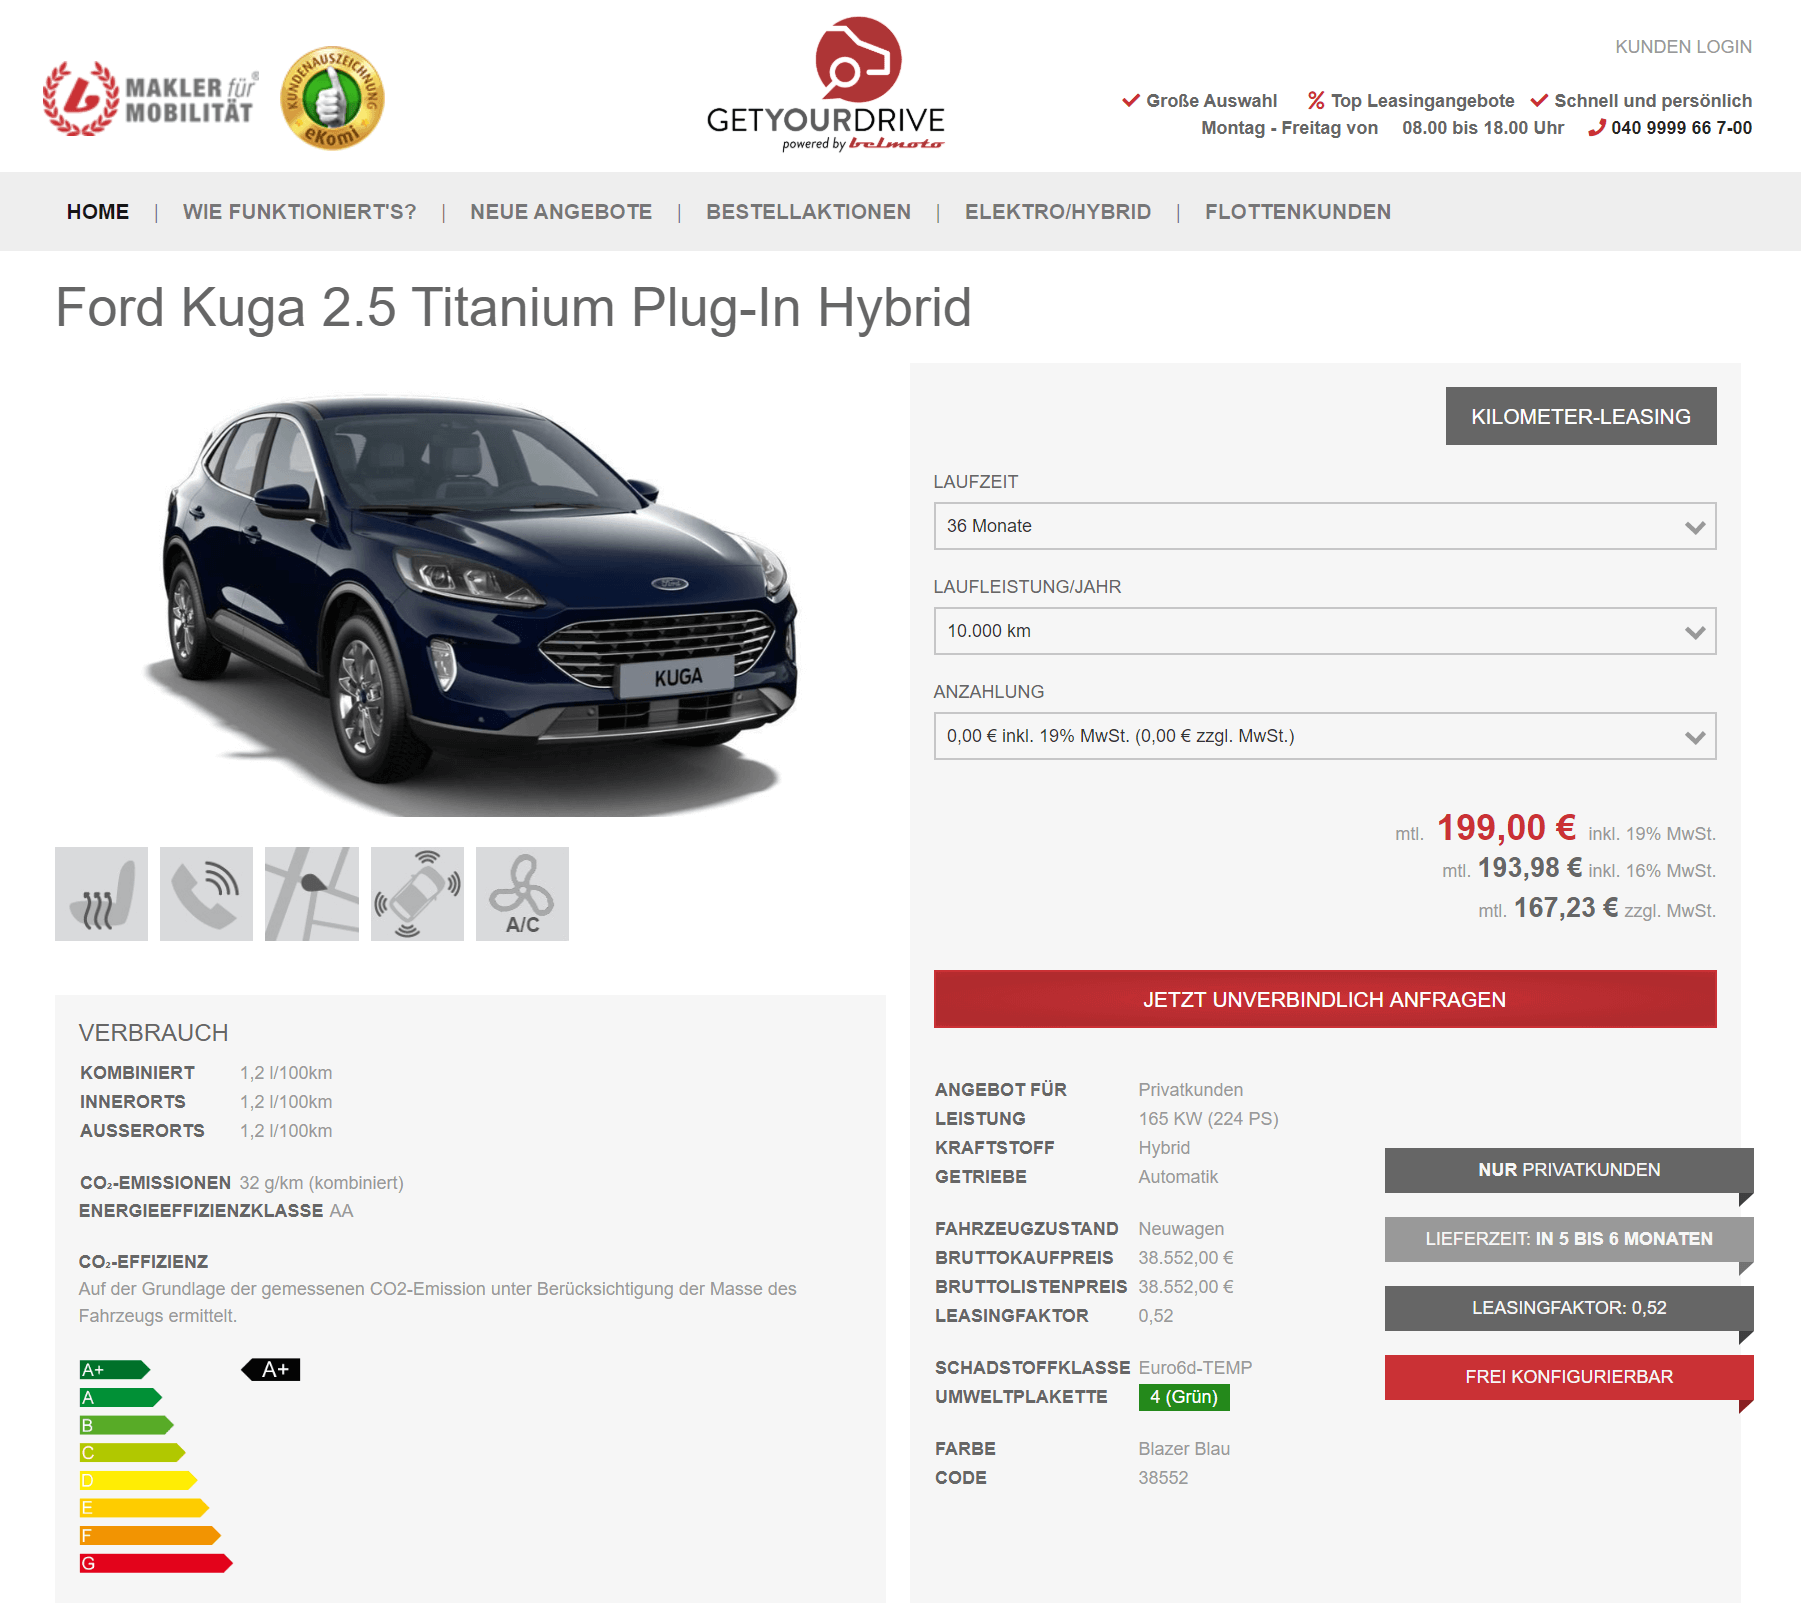Click the light green B efficiency bar
Screen dimensions: 1801x1616
127,1425
